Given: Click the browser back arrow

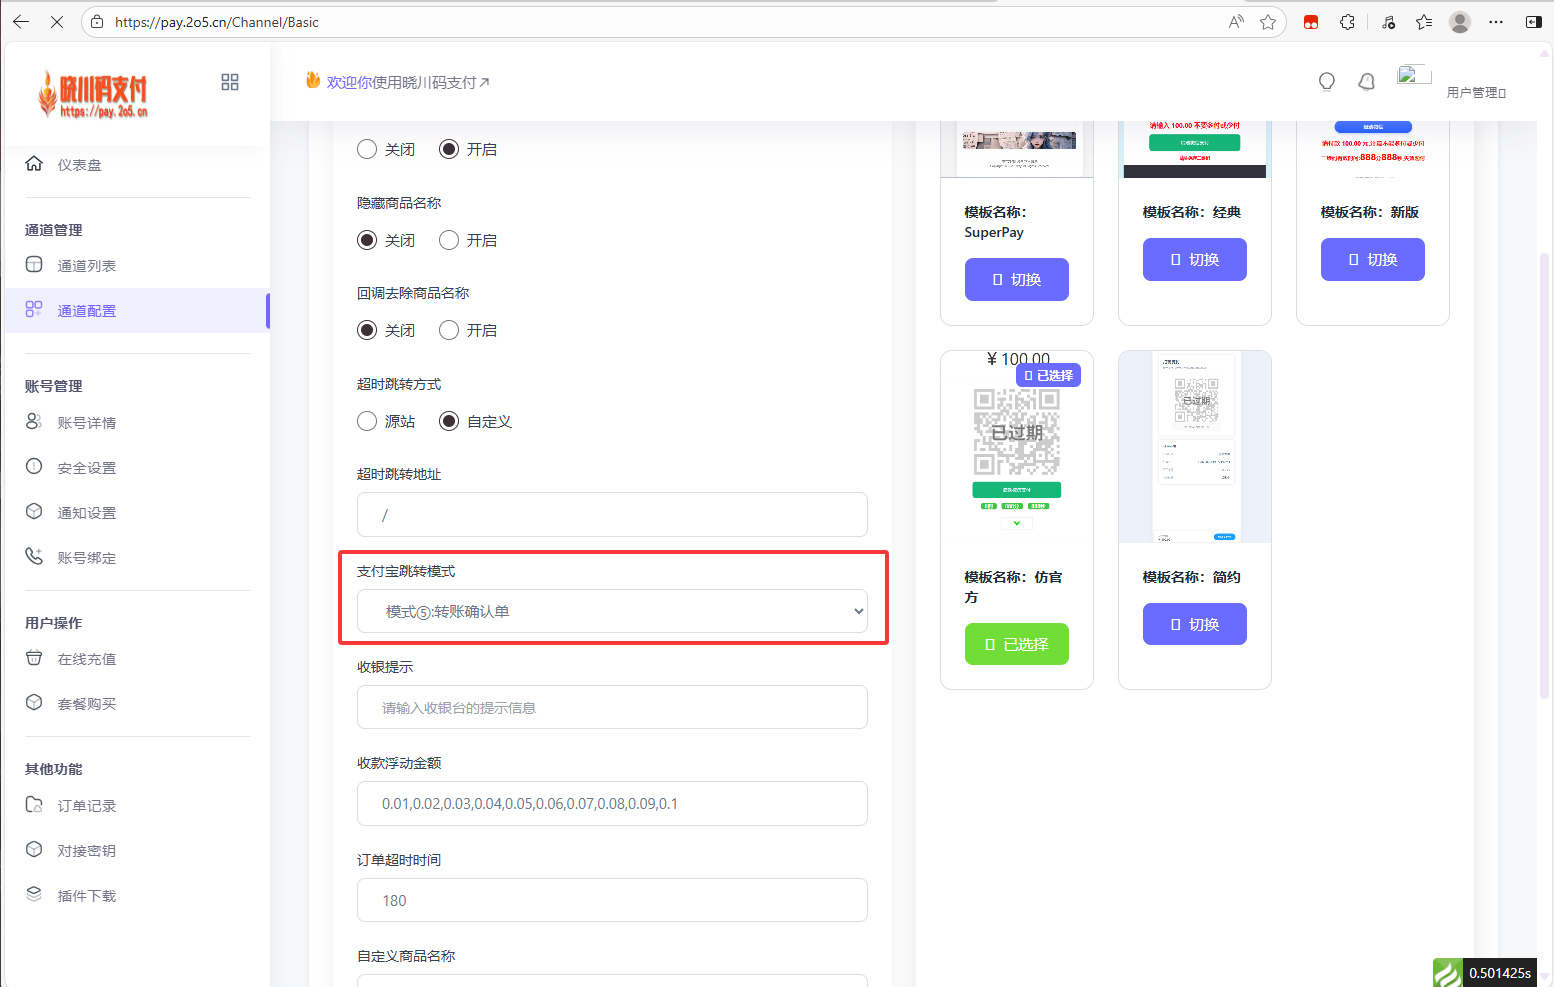Looking at the screenshot, I should click(21, 22).
